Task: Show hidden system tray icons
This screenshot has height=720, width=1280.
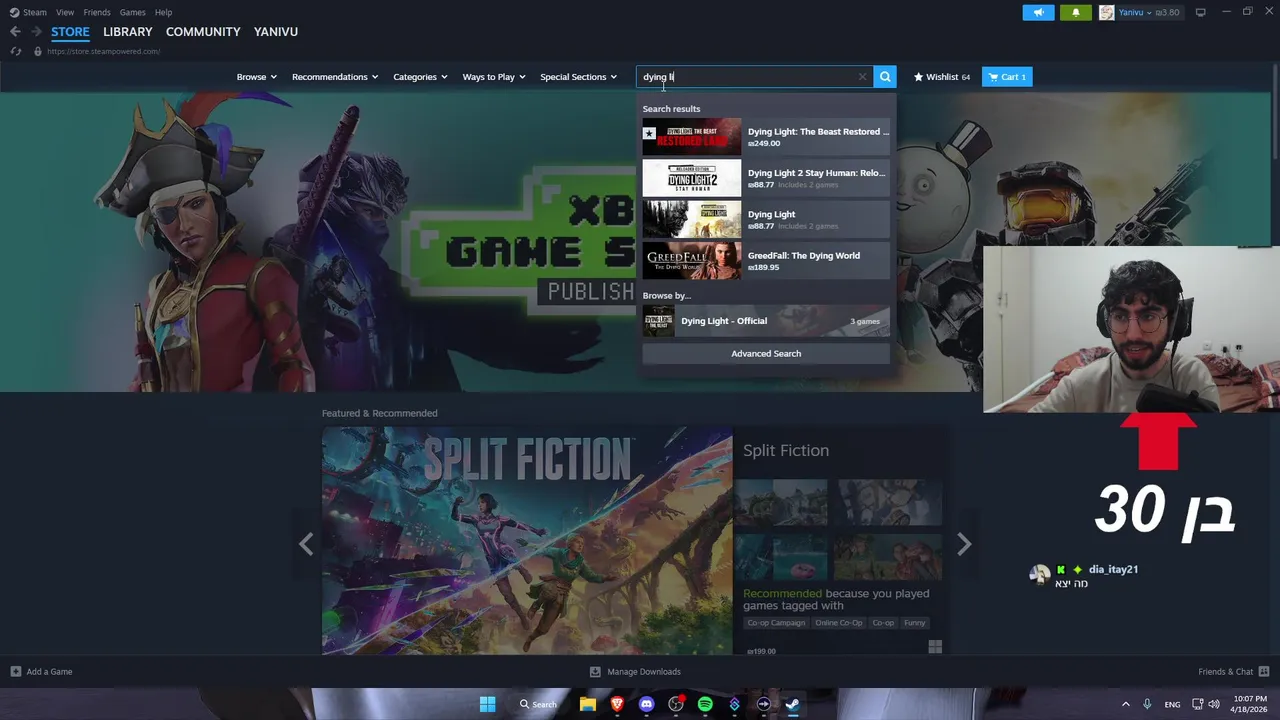Action: pos(1125,704)
